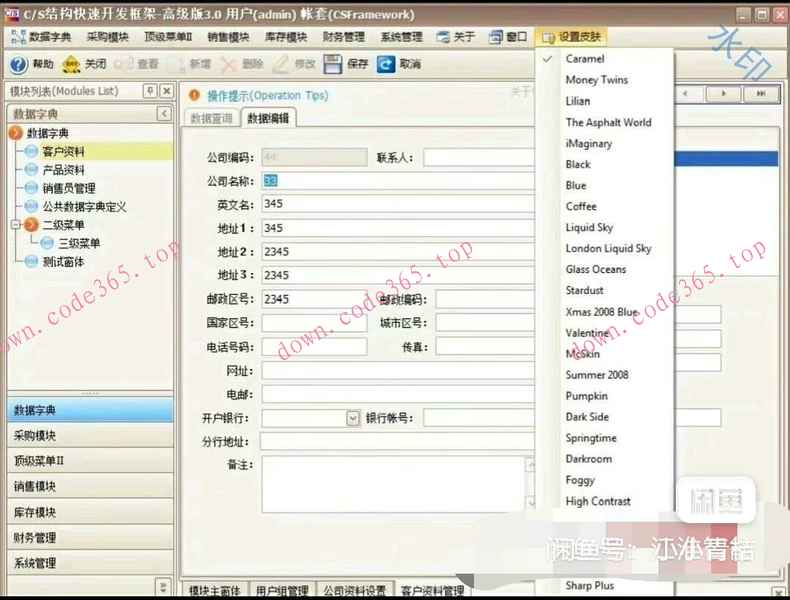Click the Close toolbar button with exit icon
The width and height of the screenshot is (790, 600).
tap(84, 64)
